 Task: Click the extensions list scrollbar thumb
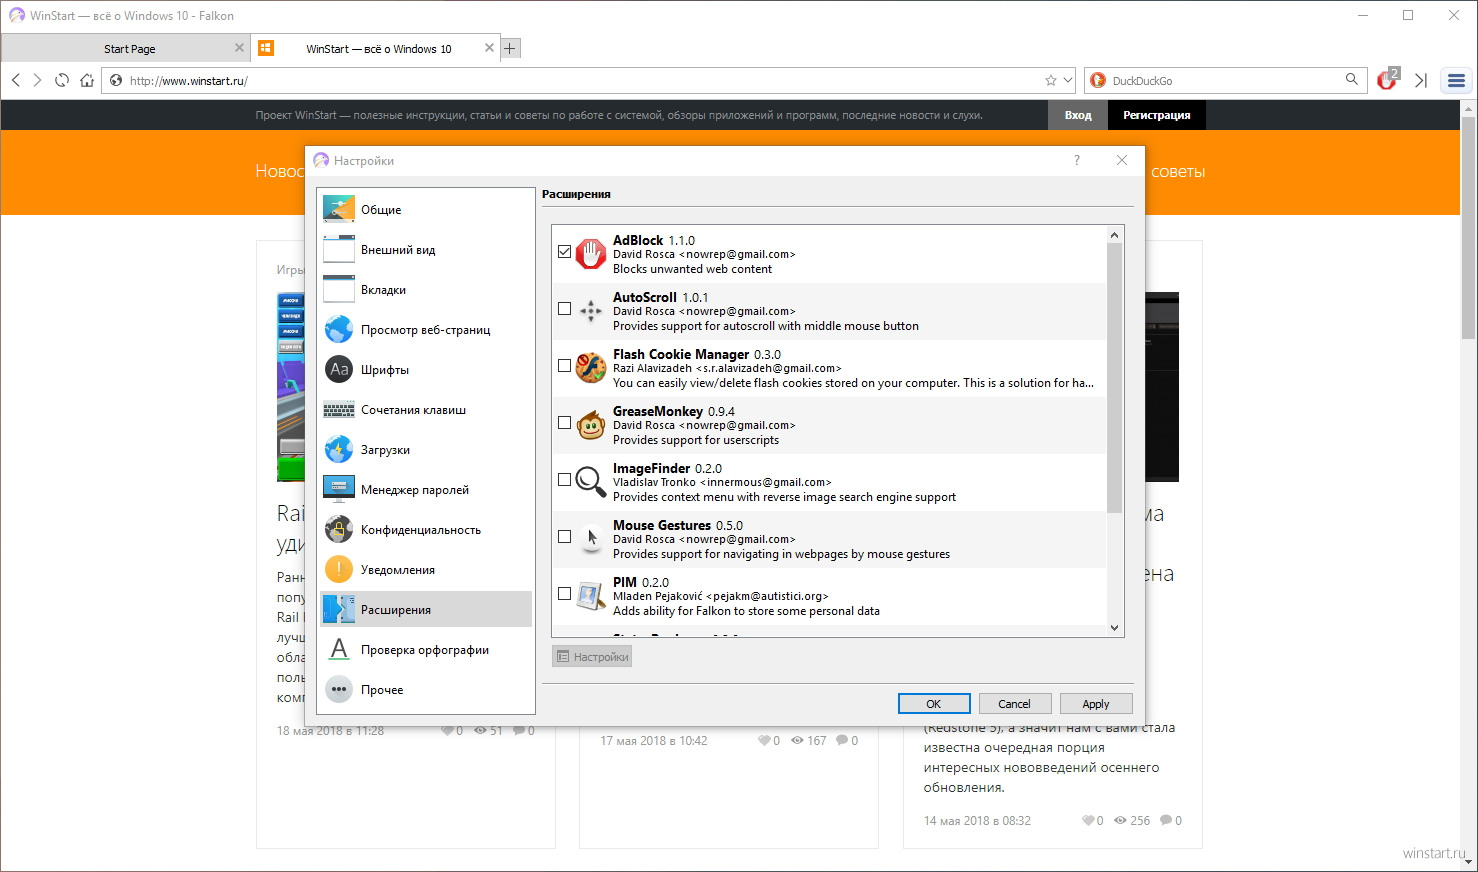click(1115, 377)
